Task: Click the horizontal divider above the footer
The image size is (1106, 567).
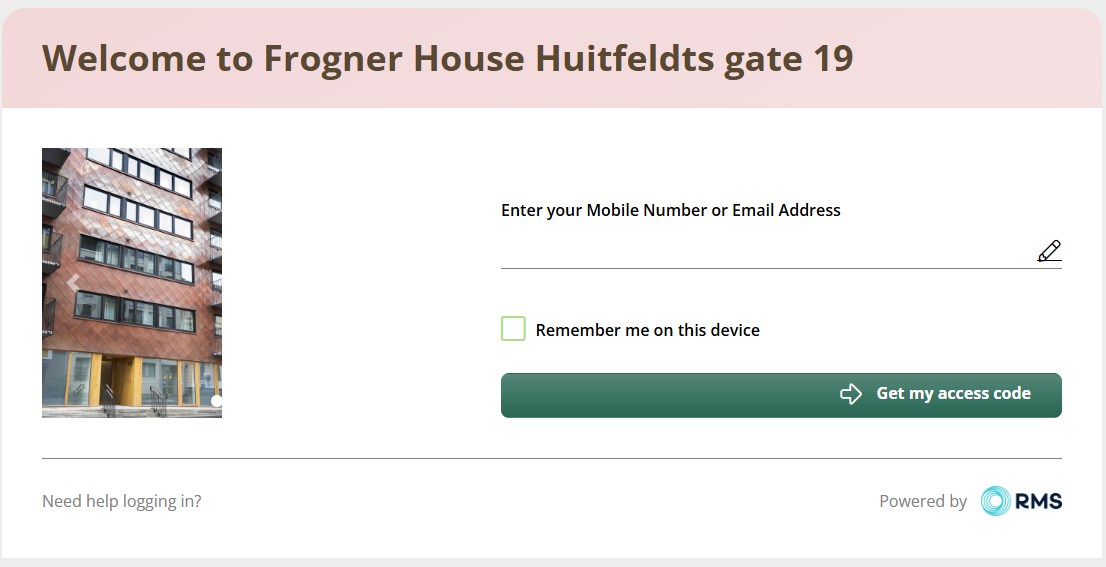Action: point(552,458)
